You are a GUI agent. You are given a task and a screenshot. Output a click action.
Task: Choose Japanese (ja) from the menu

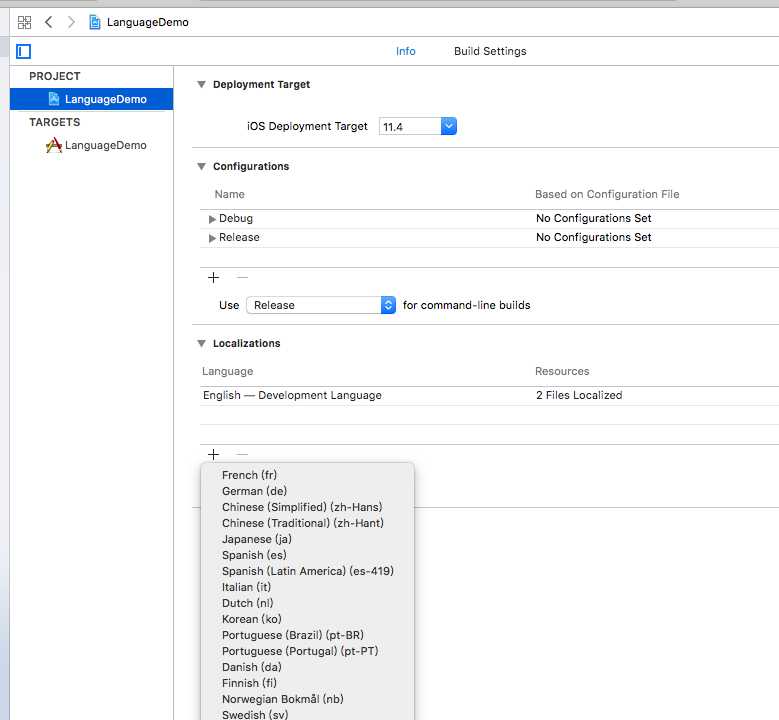coord(307,539)
